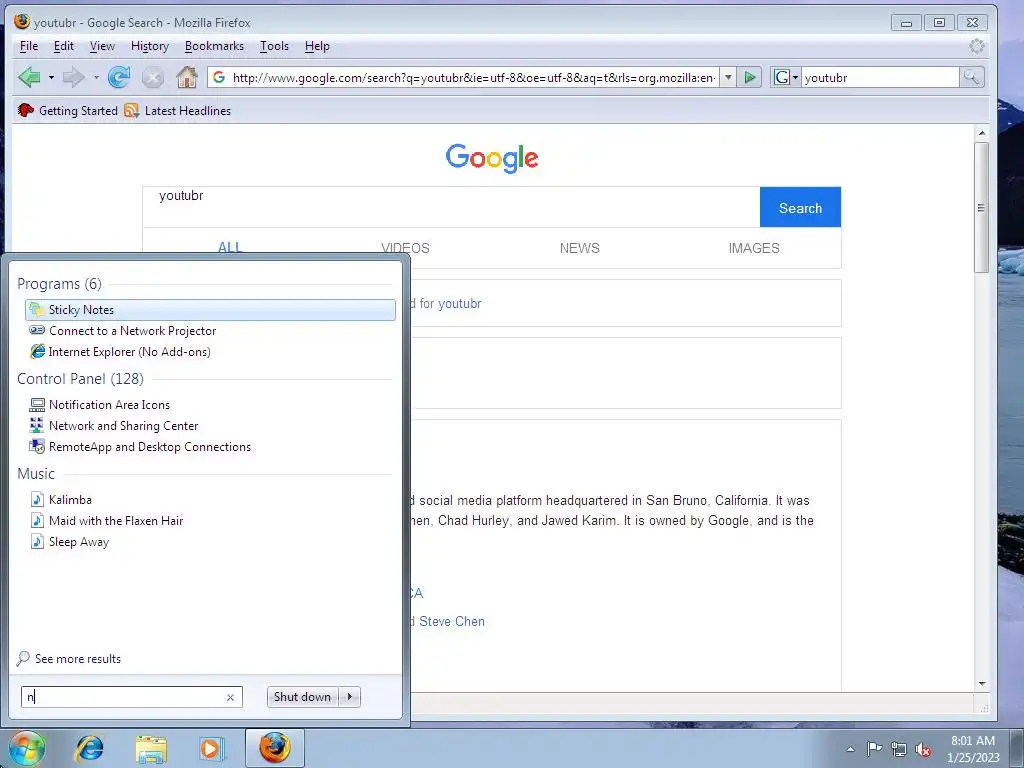Click the Control Panel (128) group header
The height and width of the screenshot is (768, 1024).
(x=80, y=379)
